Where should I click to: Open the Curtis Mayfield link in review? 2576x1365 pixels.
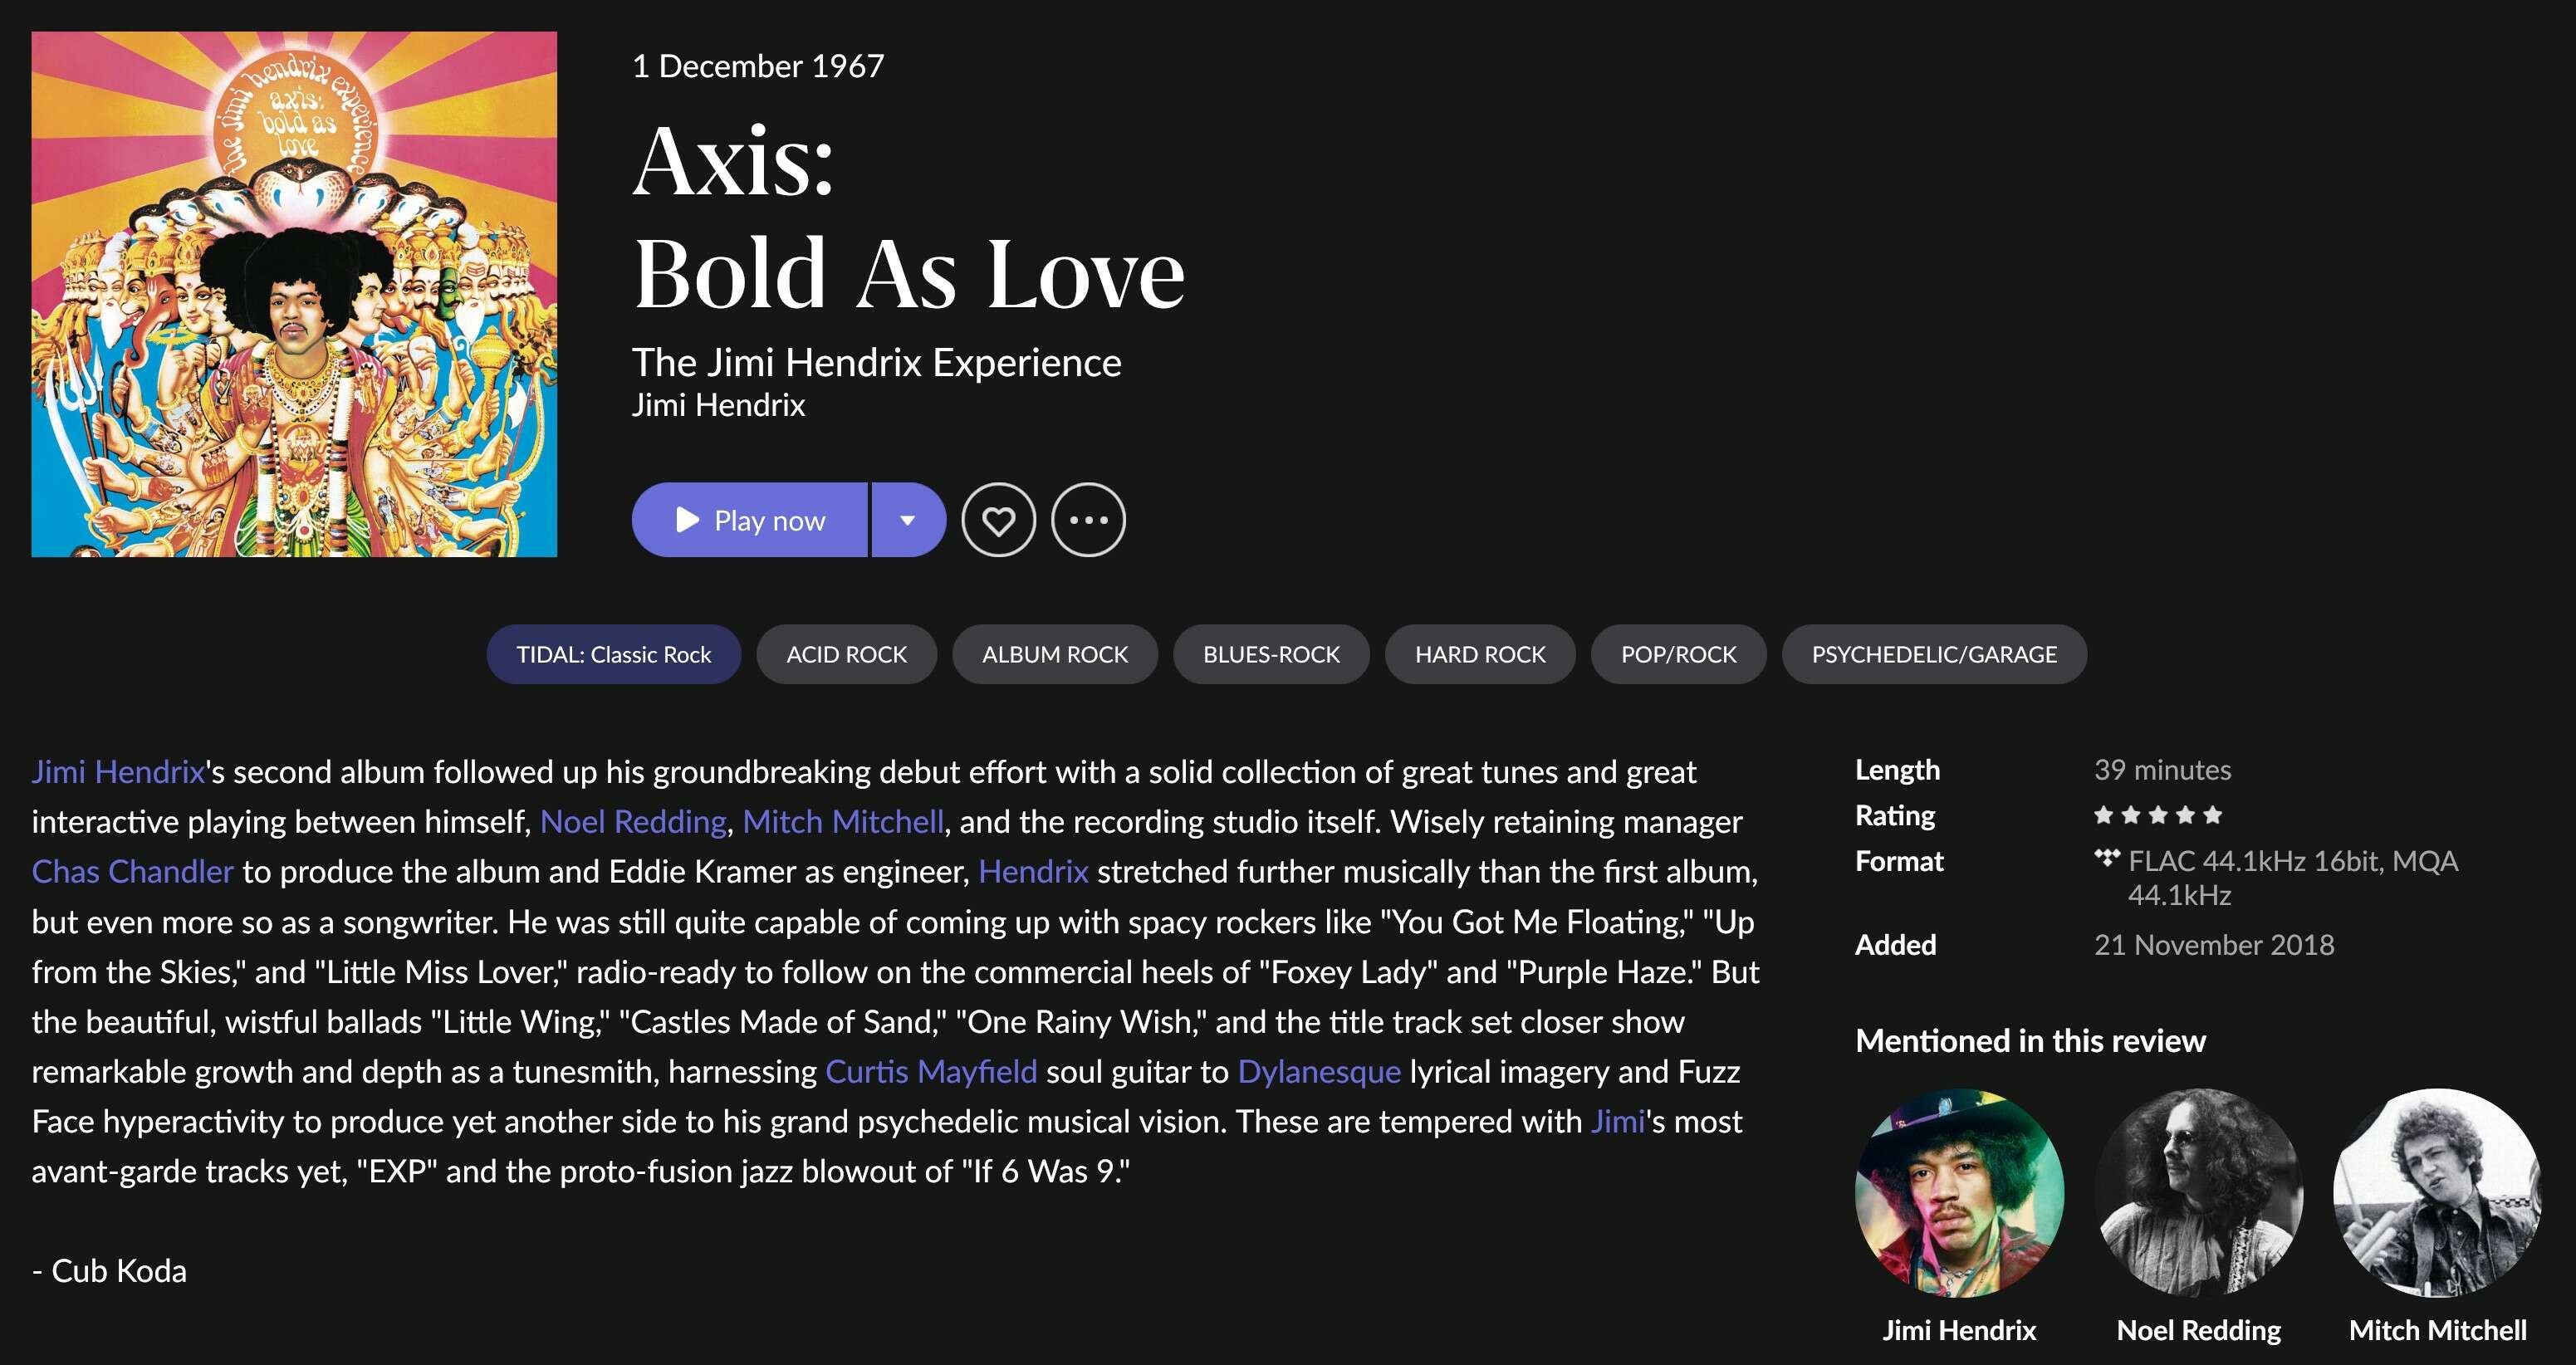pos(931,1072)
